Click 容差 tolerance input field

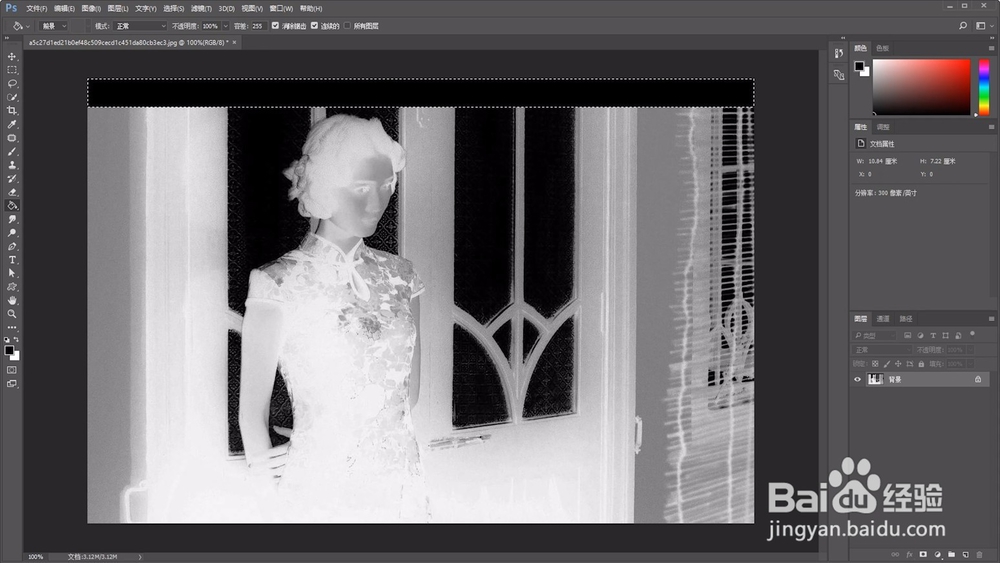(x=258, y=26)
